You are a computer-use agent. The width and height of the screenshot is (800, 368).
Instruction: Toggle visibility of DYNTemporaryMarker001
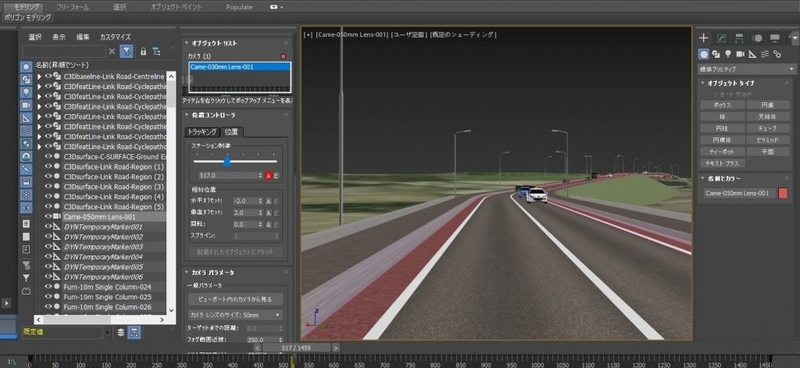(48, 227)
